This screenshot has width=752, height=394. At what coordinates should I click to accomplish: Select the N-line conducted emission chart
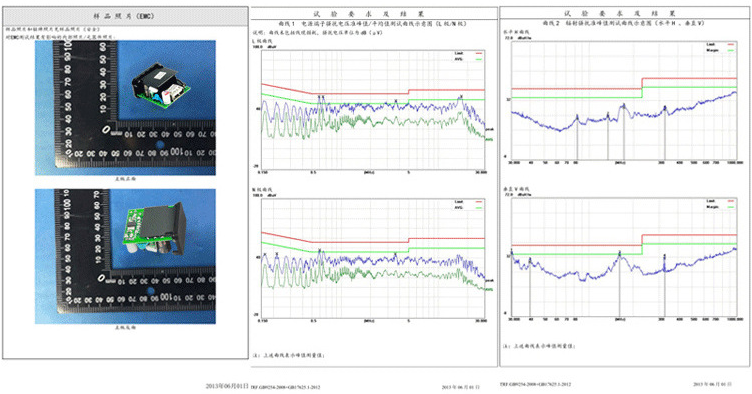click(373, 258)
